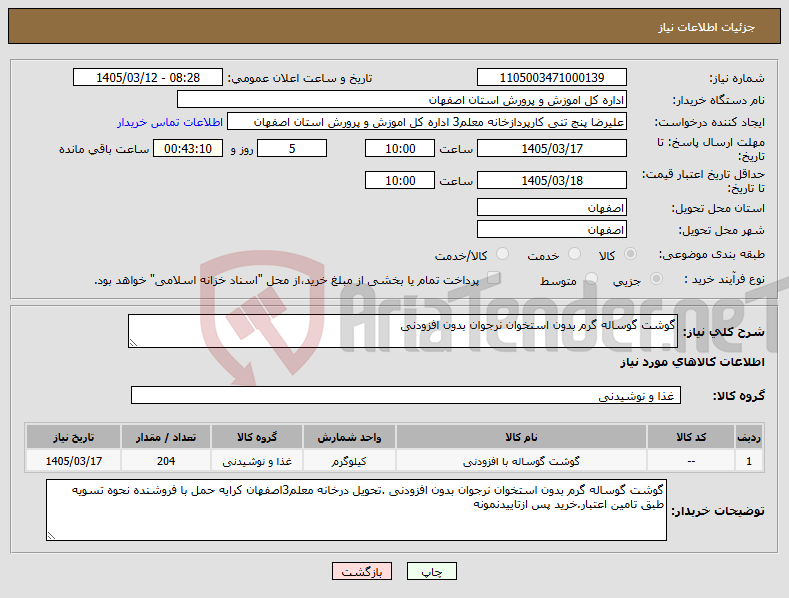Click the تاریخ نیاز column header
Screen dimensions: 789x598
pyautogui.click(x=73, y=437)
